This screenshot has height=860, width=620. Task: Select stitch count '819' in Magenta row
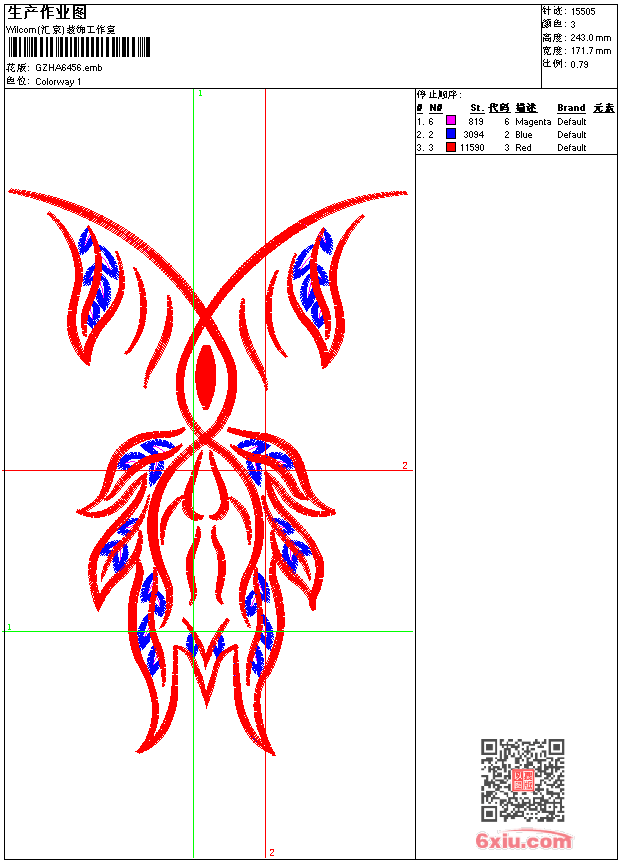pos(476,122)
